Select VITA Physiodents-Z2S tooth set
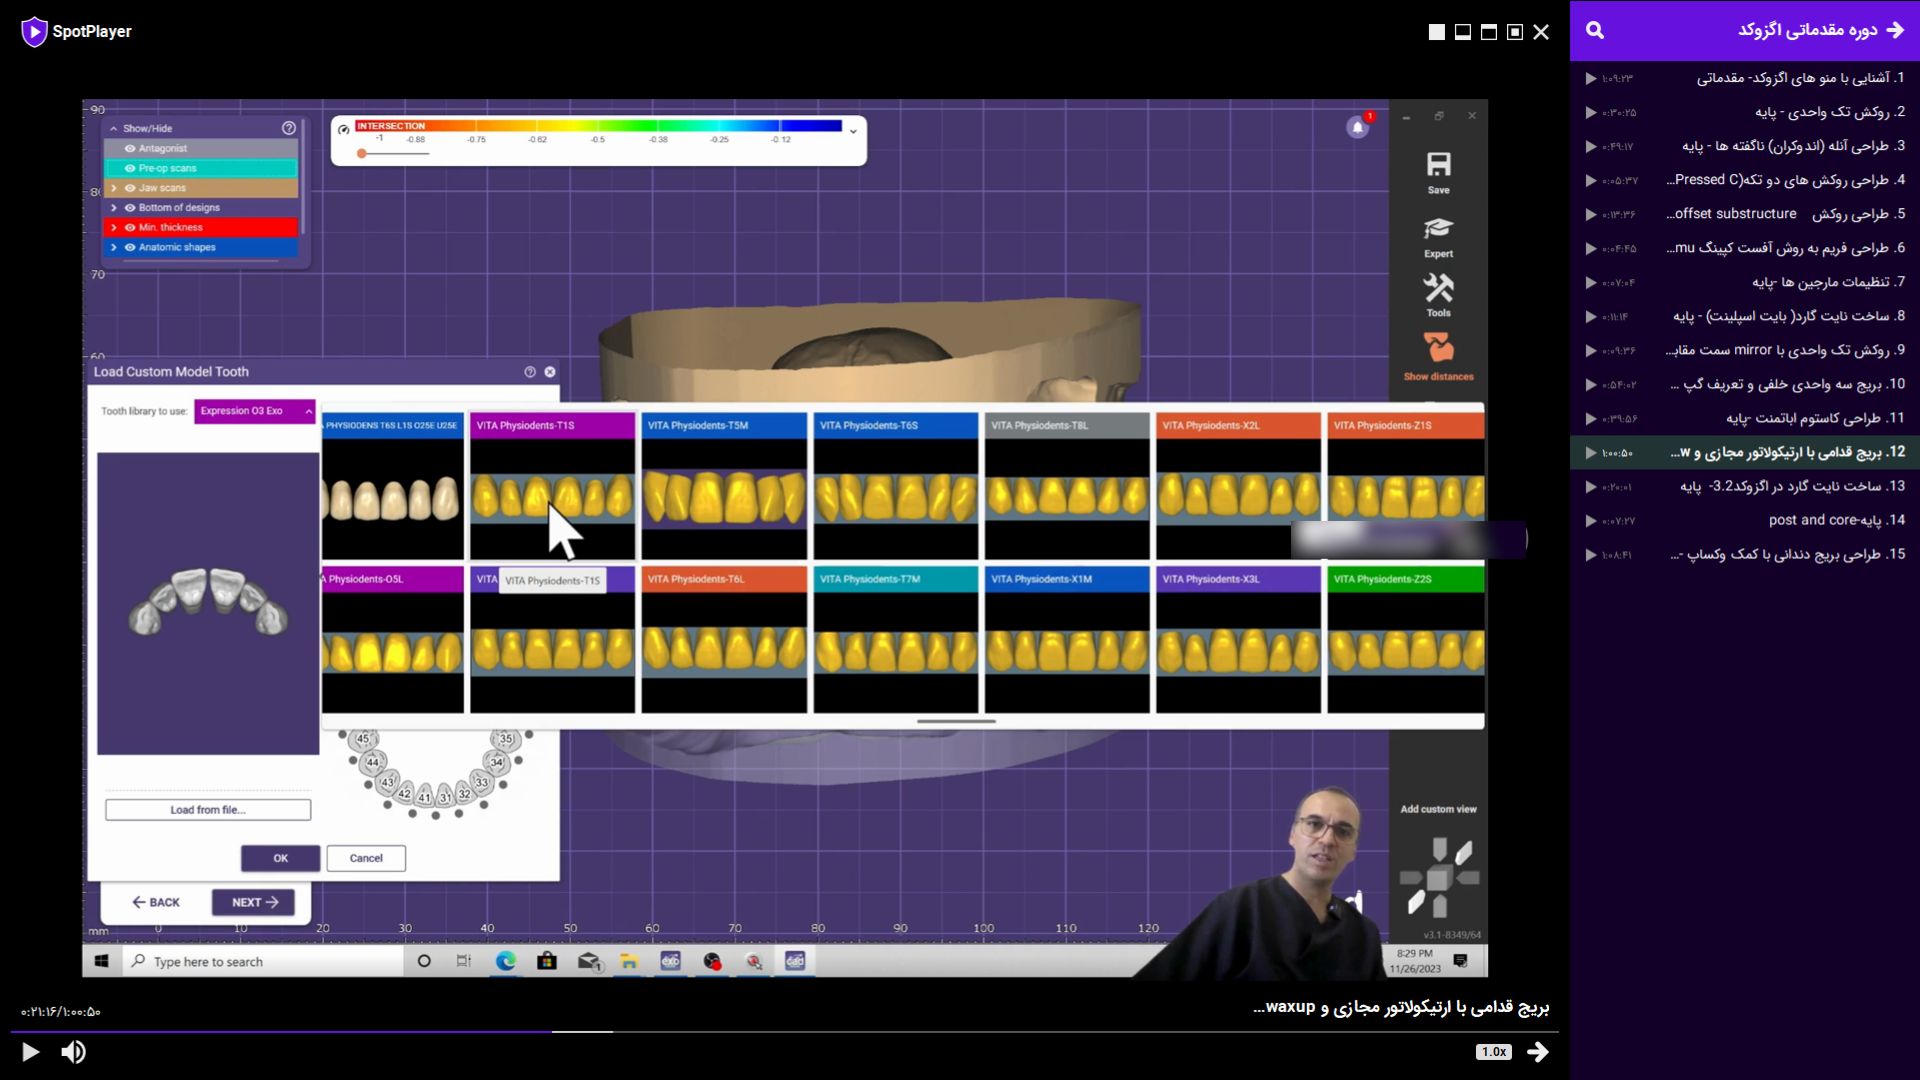 point(1405,640)
